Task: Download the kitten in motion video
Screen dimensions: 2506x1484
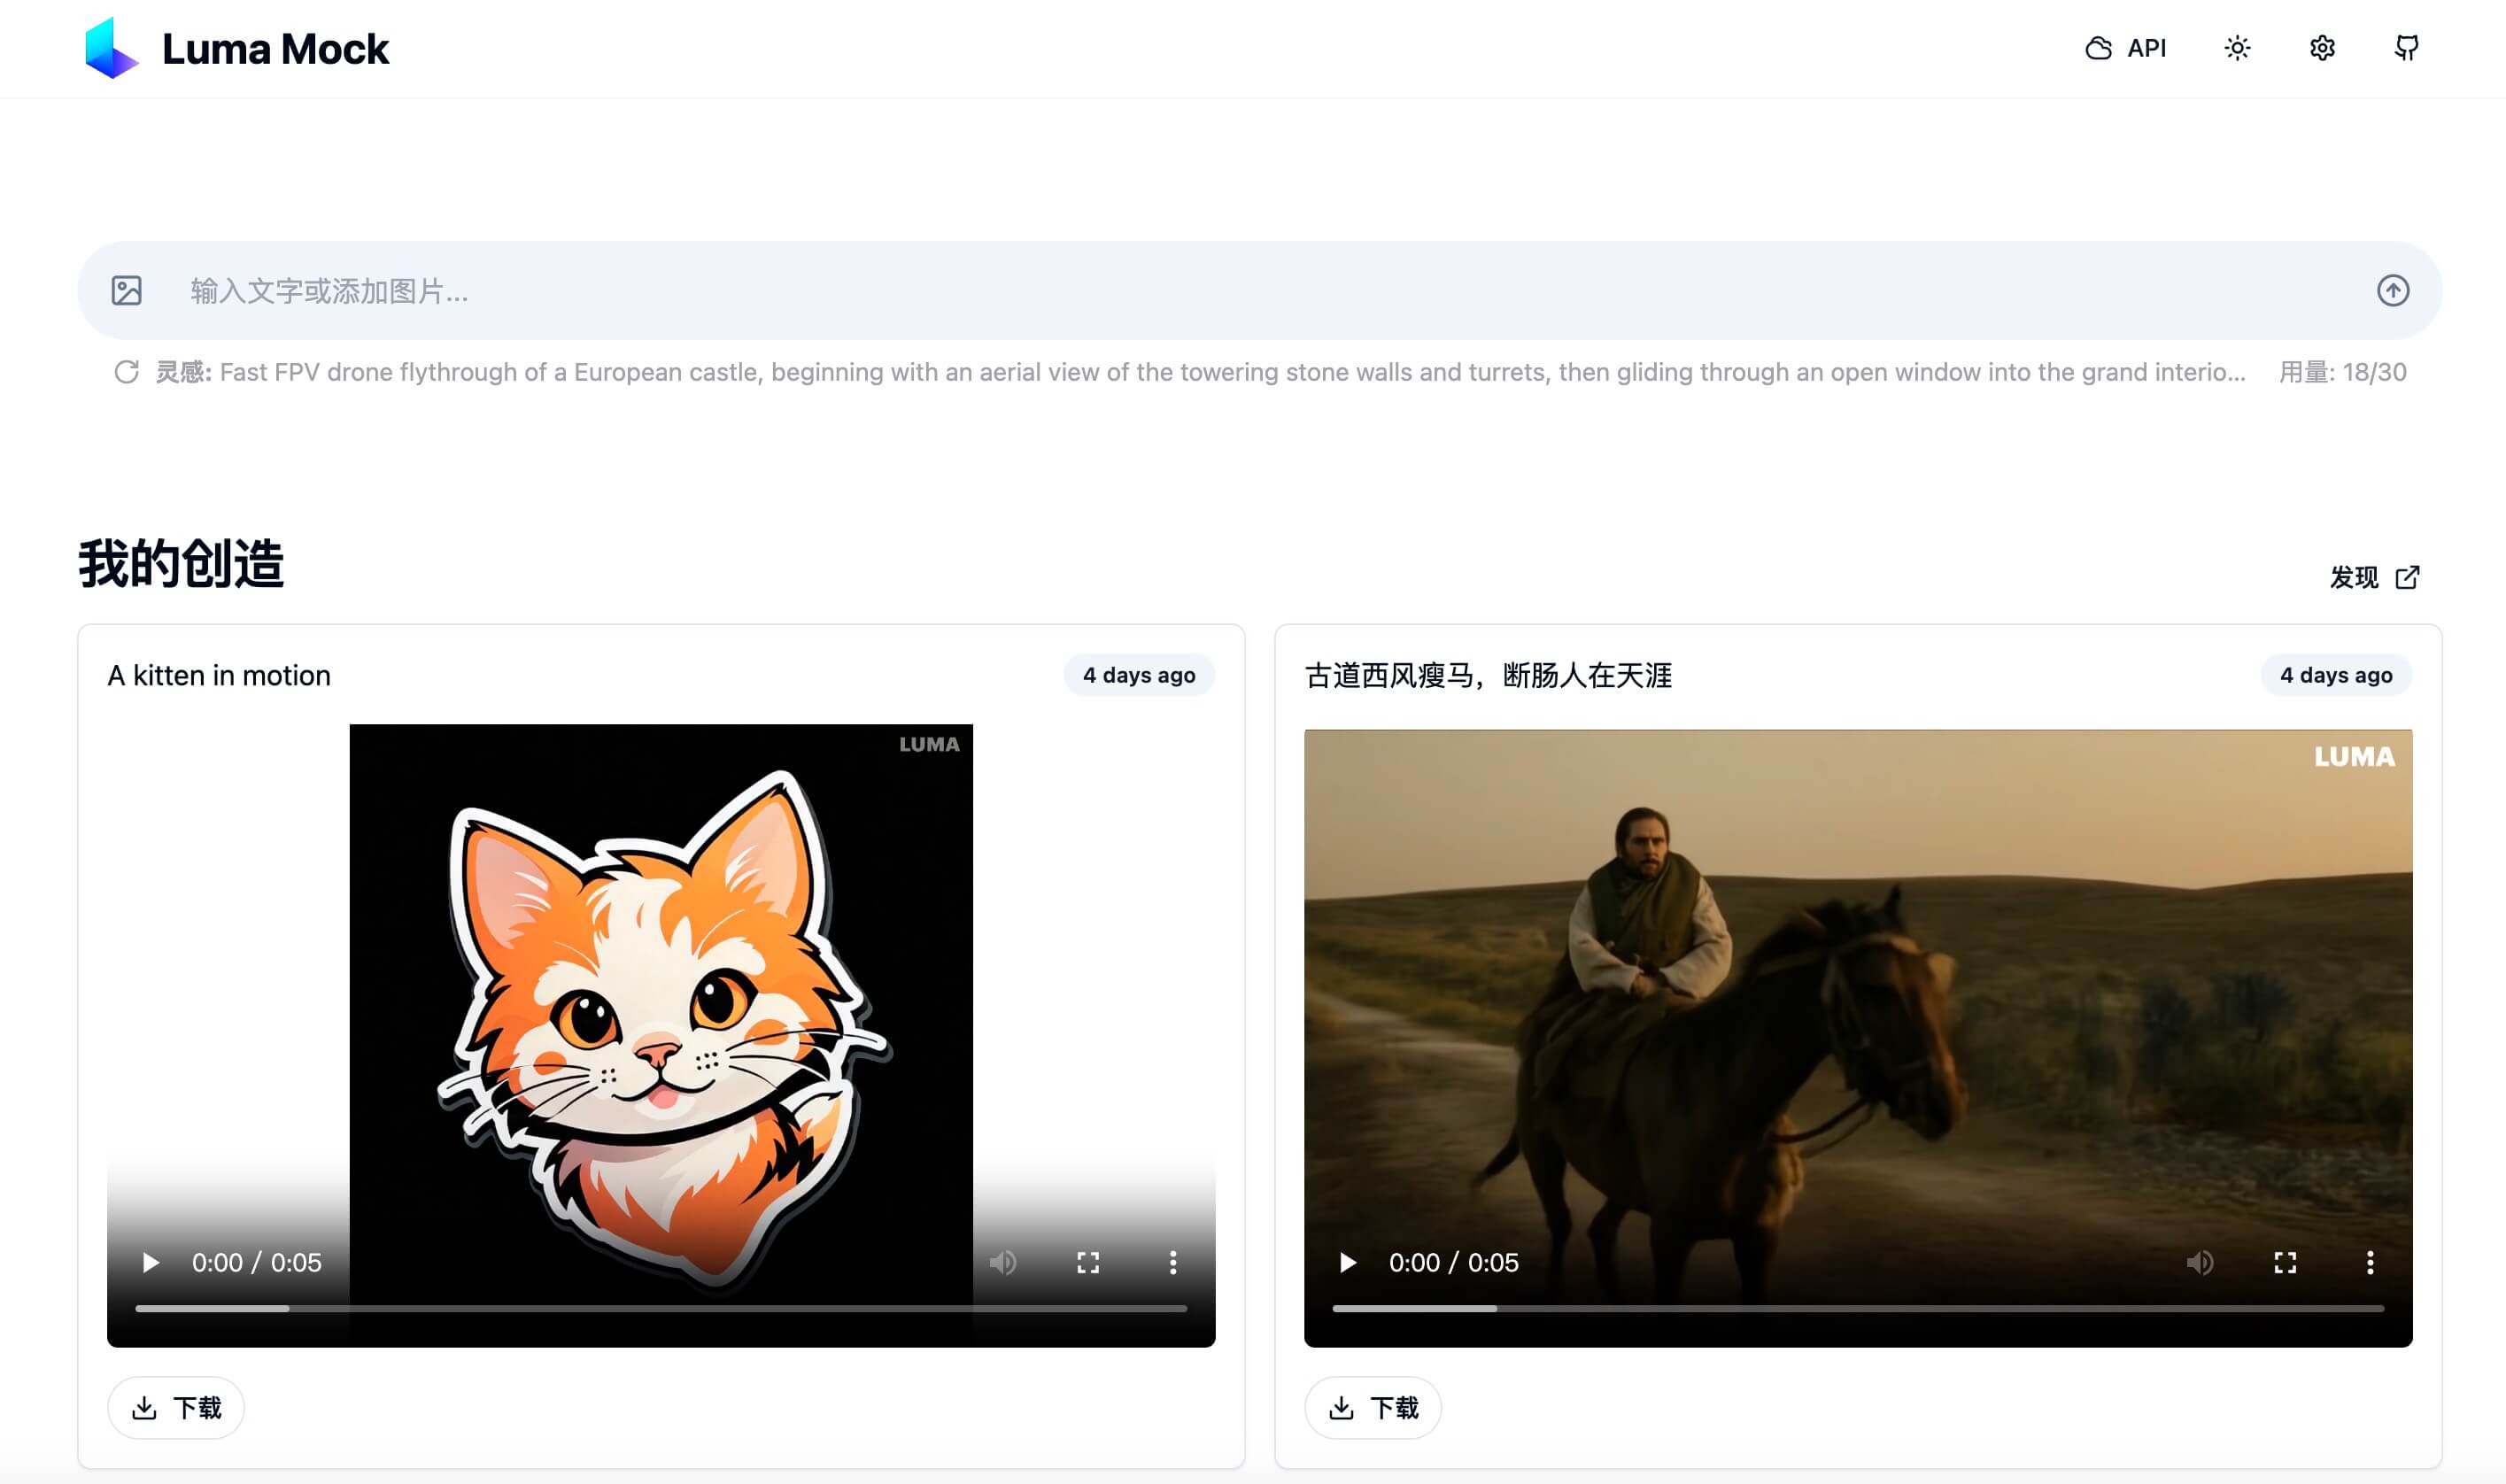Action: point(176,1408)
